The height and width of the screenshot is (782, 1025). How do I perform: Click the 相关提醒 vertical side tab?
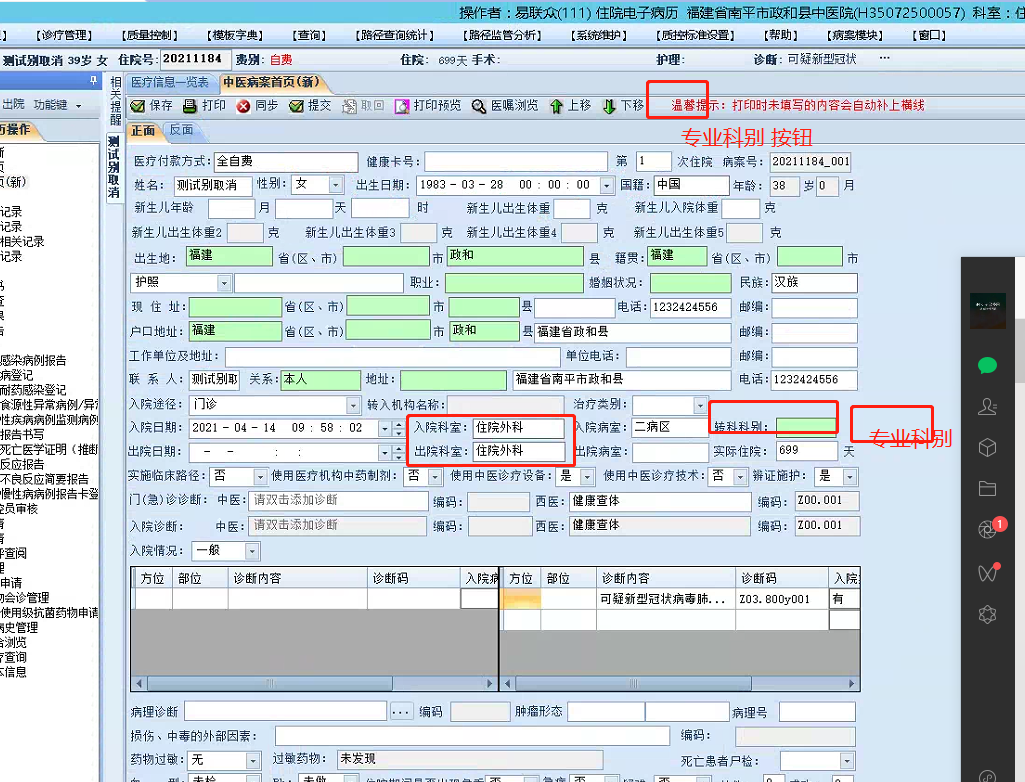[x=115, y=101]
